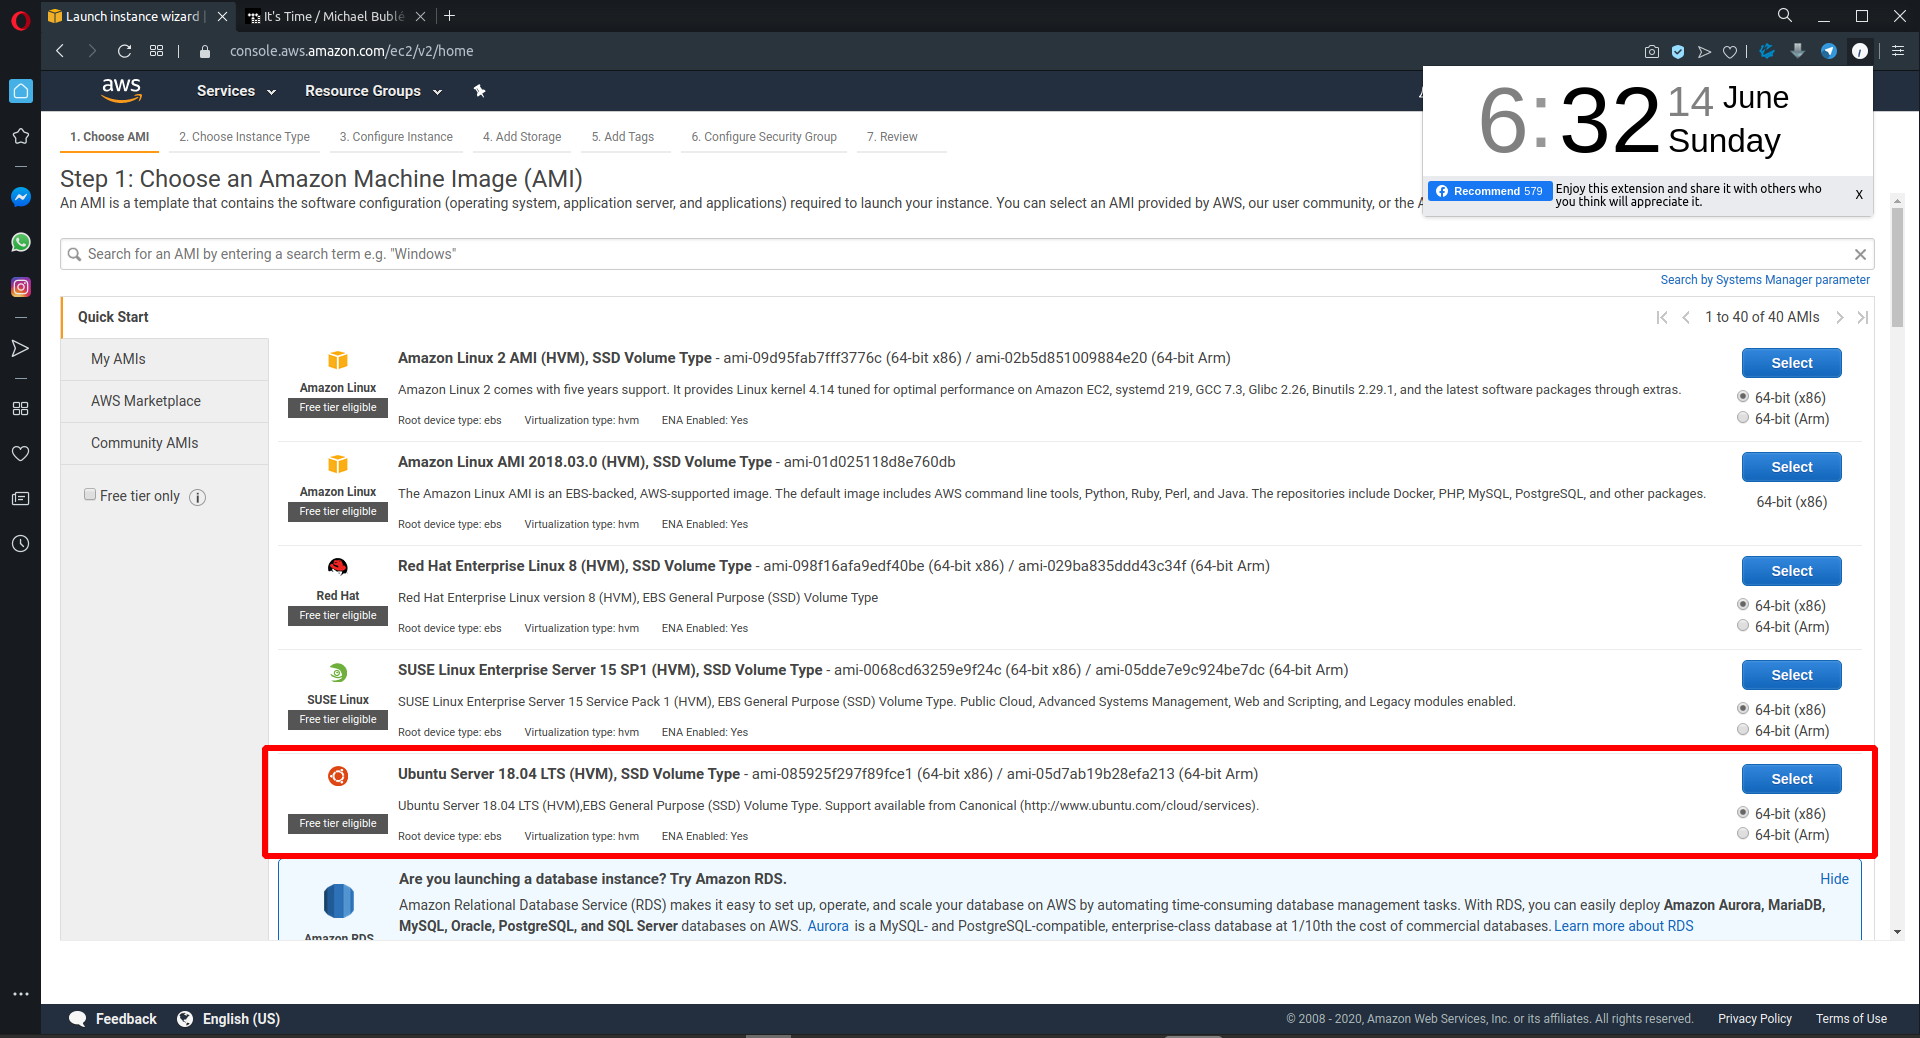
Task: Open Speed Dial from the address bar grid icon
Action: [x=156, y=51]
